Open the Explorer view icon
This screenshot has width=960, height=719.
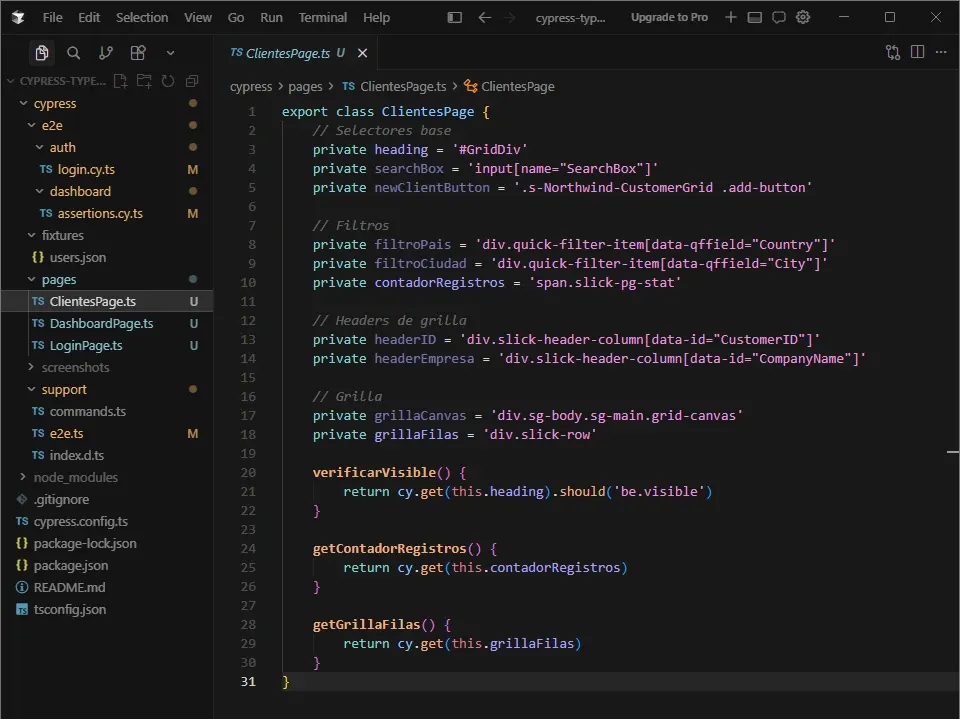point(42,53)
